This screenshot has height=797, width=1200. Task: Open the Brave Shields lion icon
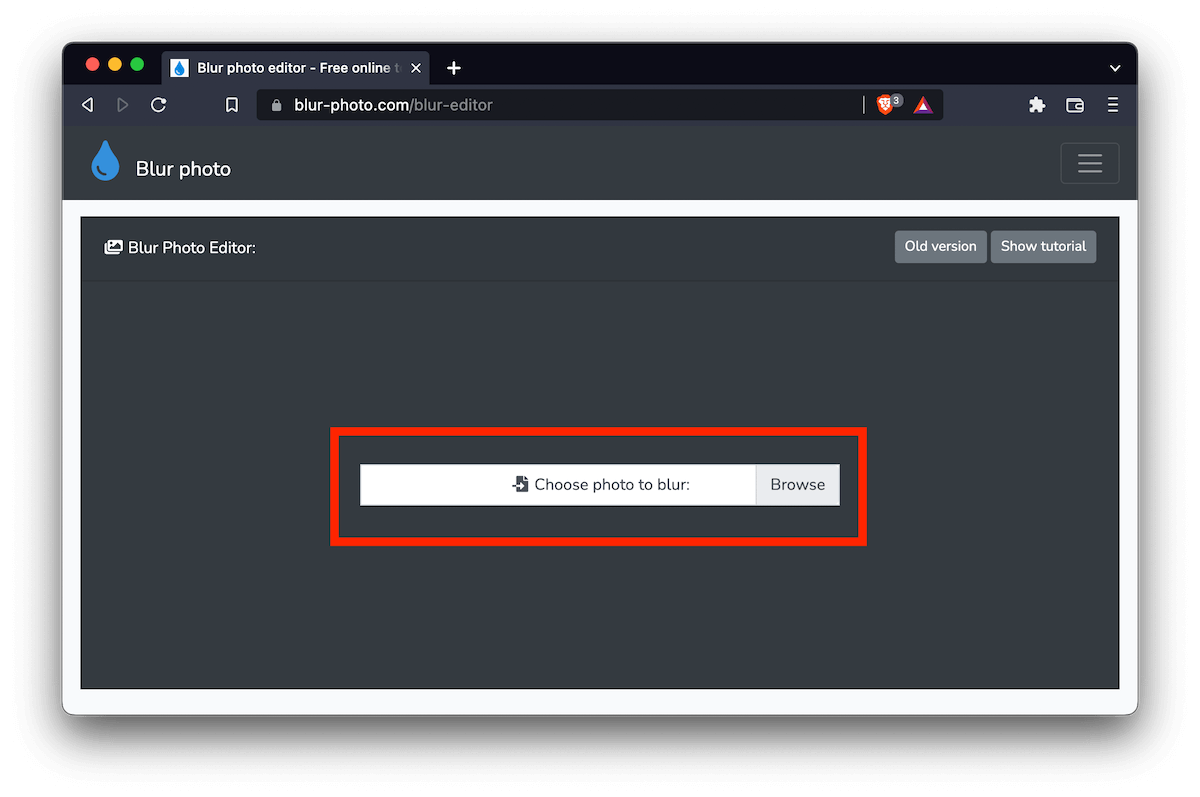(887, 105)
